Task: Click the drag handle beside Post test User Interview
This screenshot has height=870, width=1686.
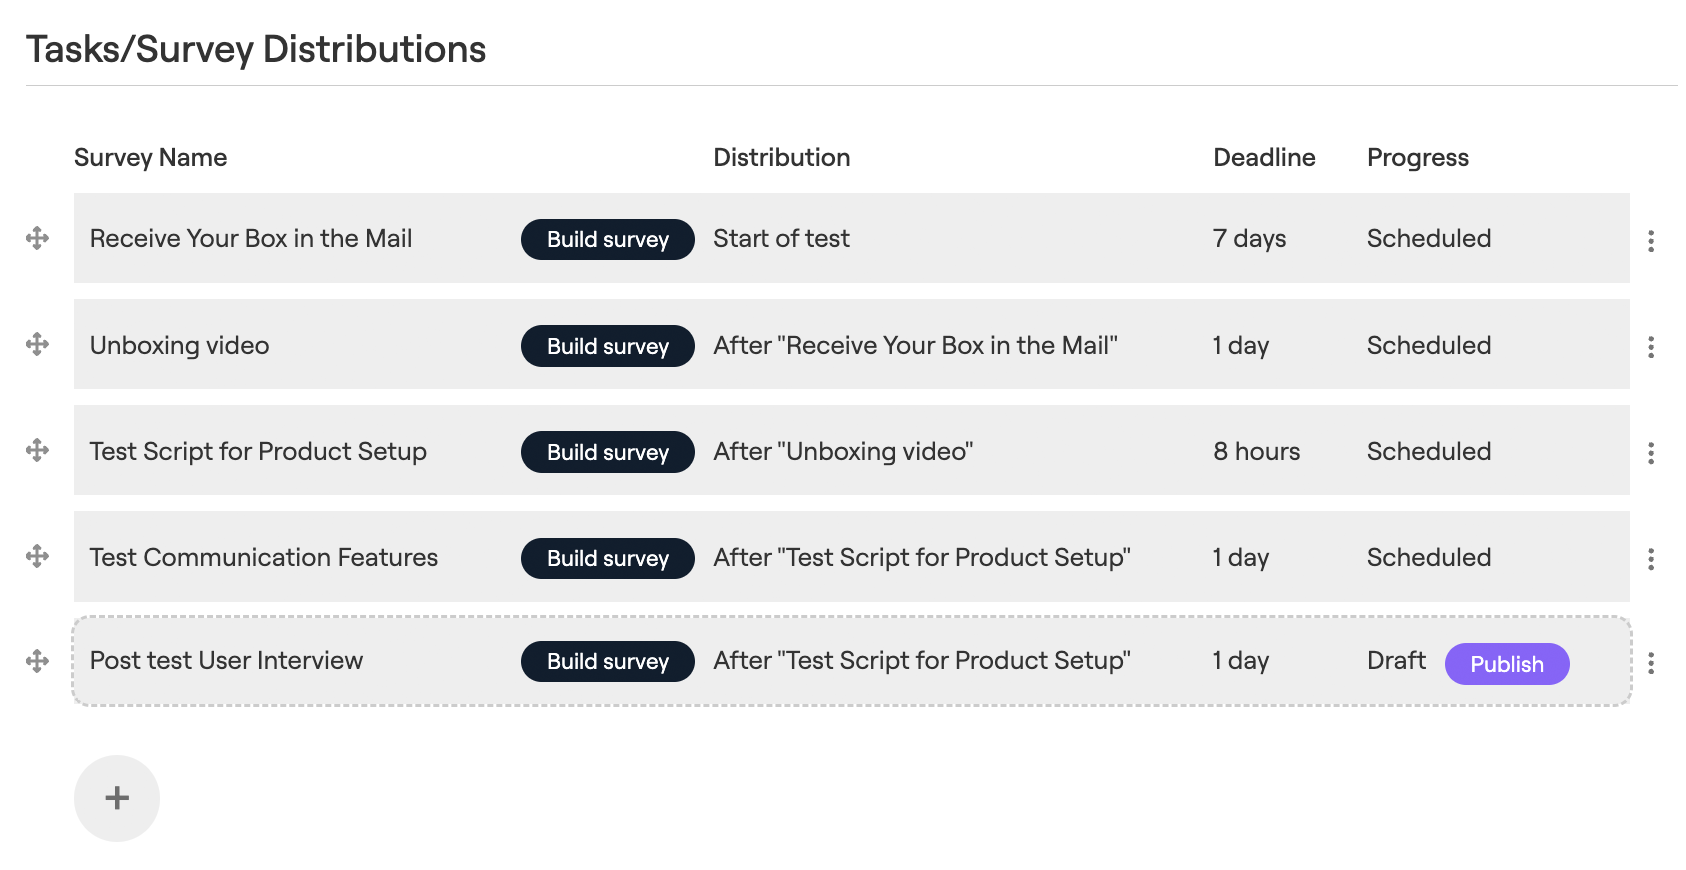Action: coord(37,661)
